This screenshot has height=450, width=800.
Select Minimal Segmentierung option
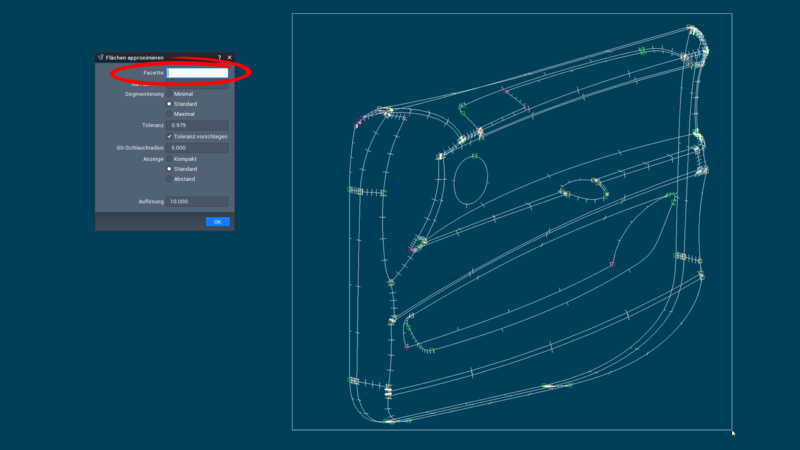tap(169, 94)
